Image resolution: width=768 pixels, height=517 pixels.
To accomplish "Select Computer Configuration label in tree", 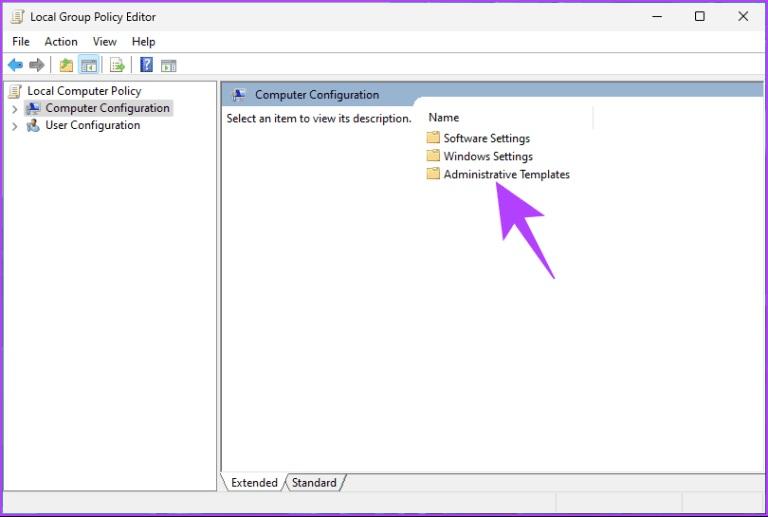I will click(107, 108).
